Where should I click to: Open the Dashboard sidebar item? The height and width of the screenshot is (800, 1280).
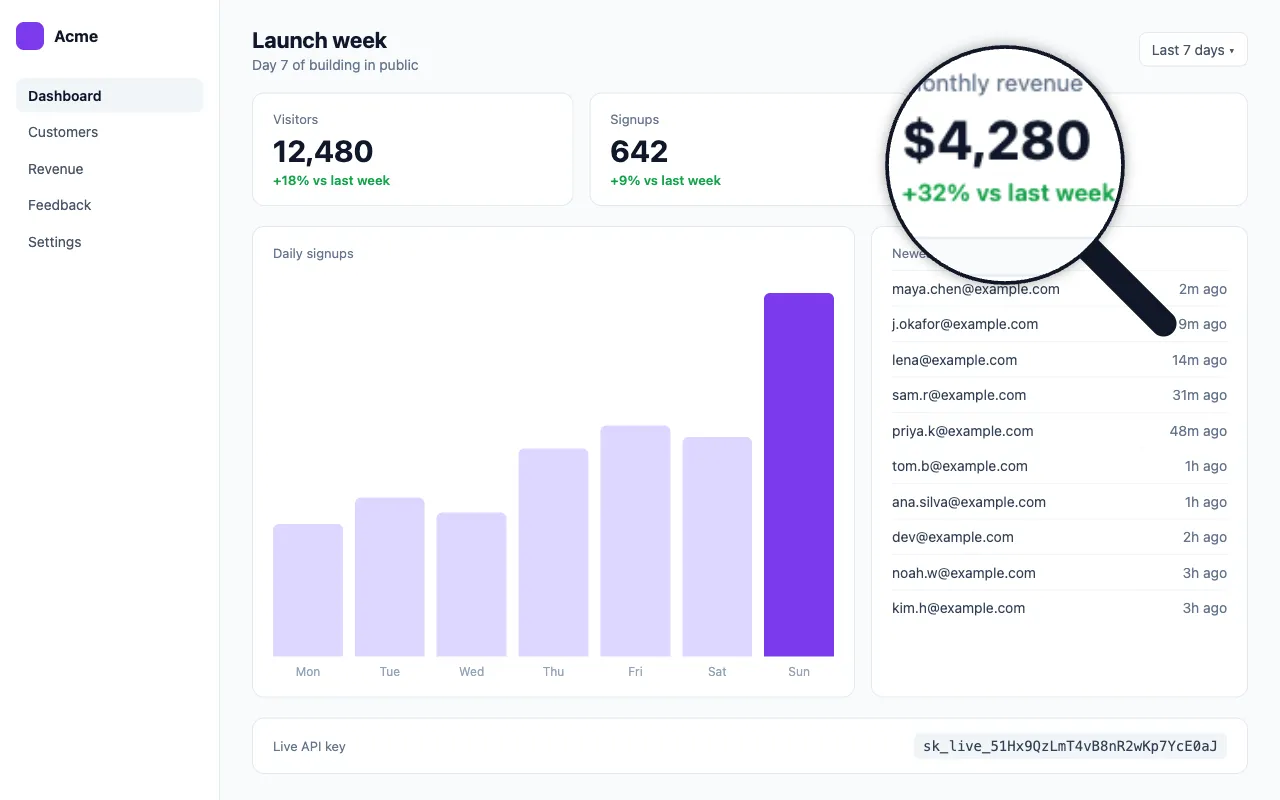(x=109, y=96)
